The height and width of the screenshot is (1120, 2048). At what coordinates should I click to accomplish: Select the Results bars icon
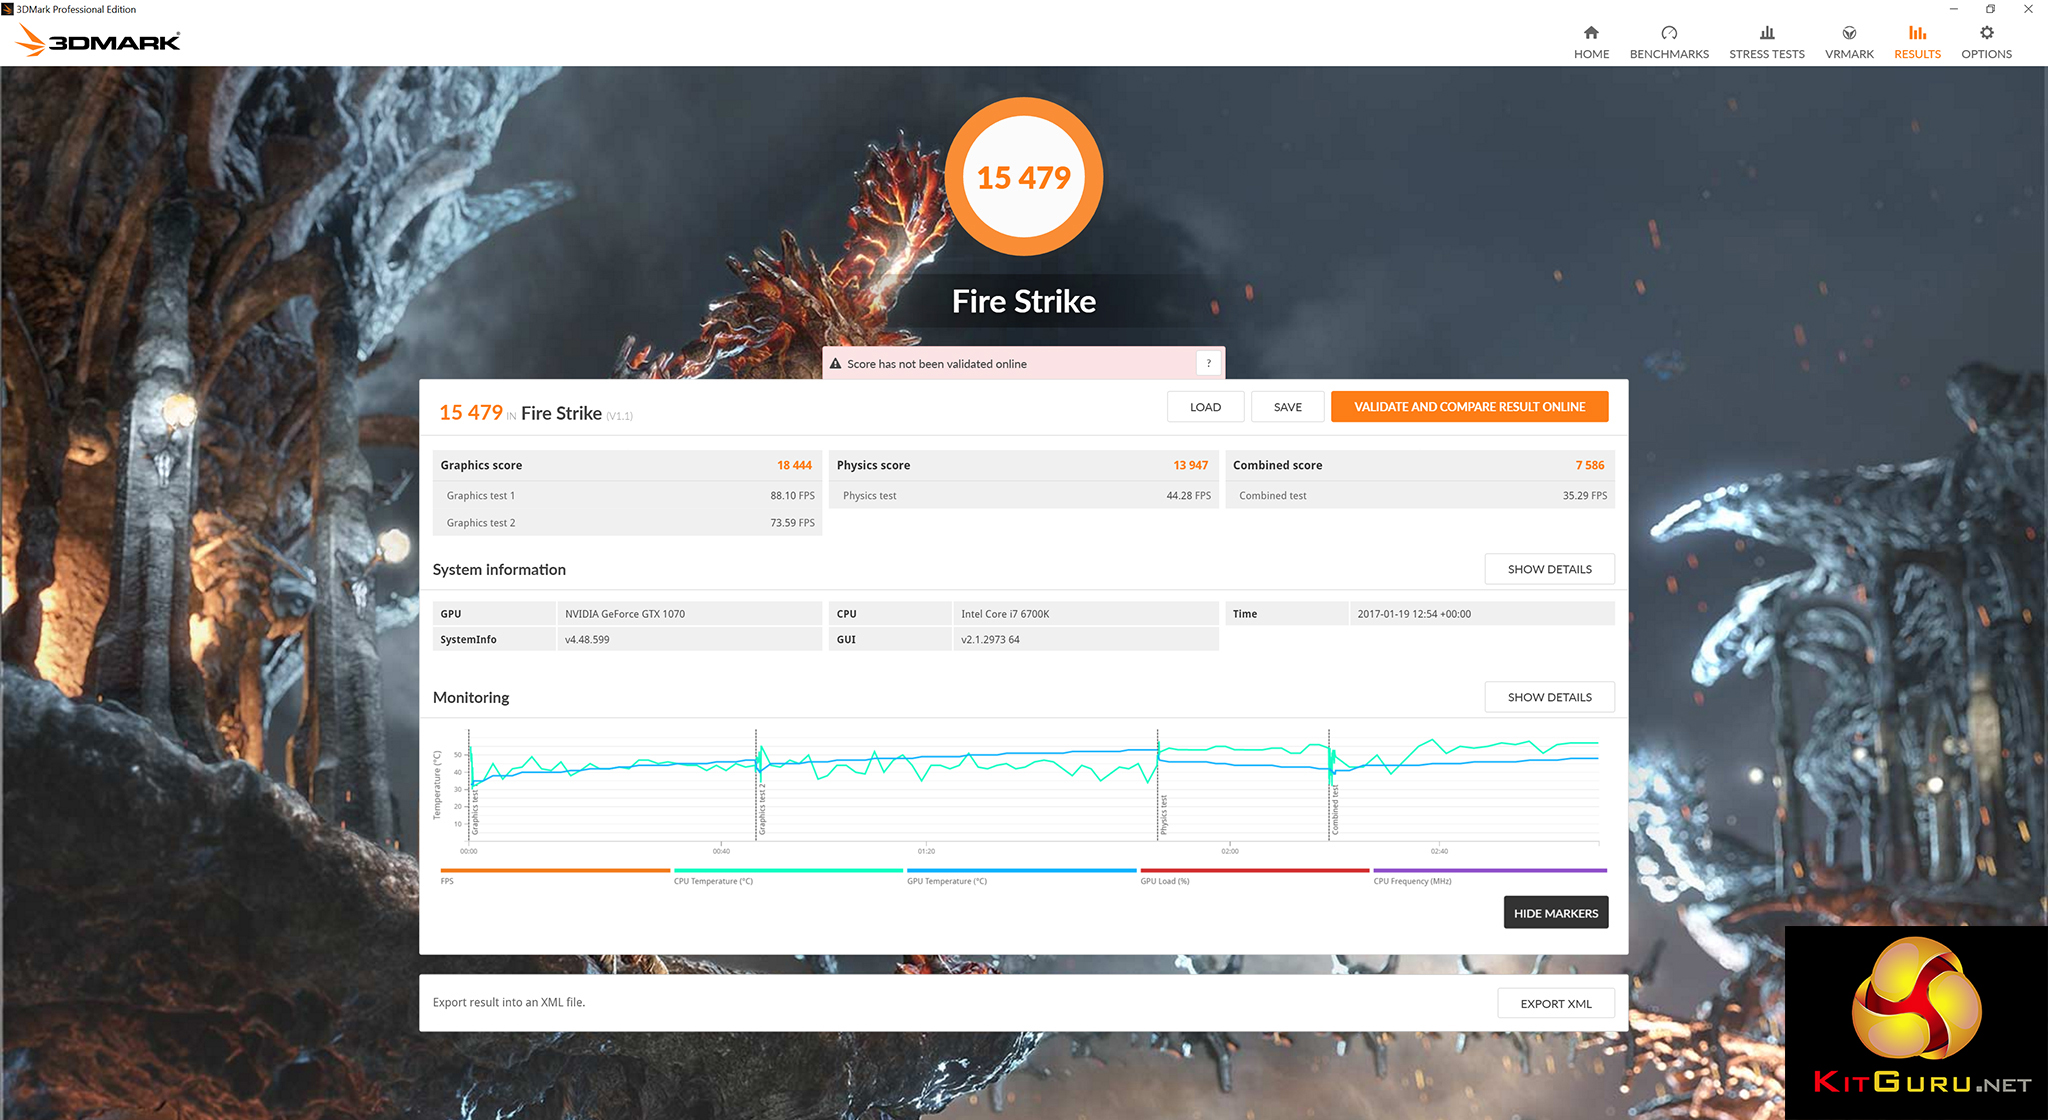coord(1917,33)
